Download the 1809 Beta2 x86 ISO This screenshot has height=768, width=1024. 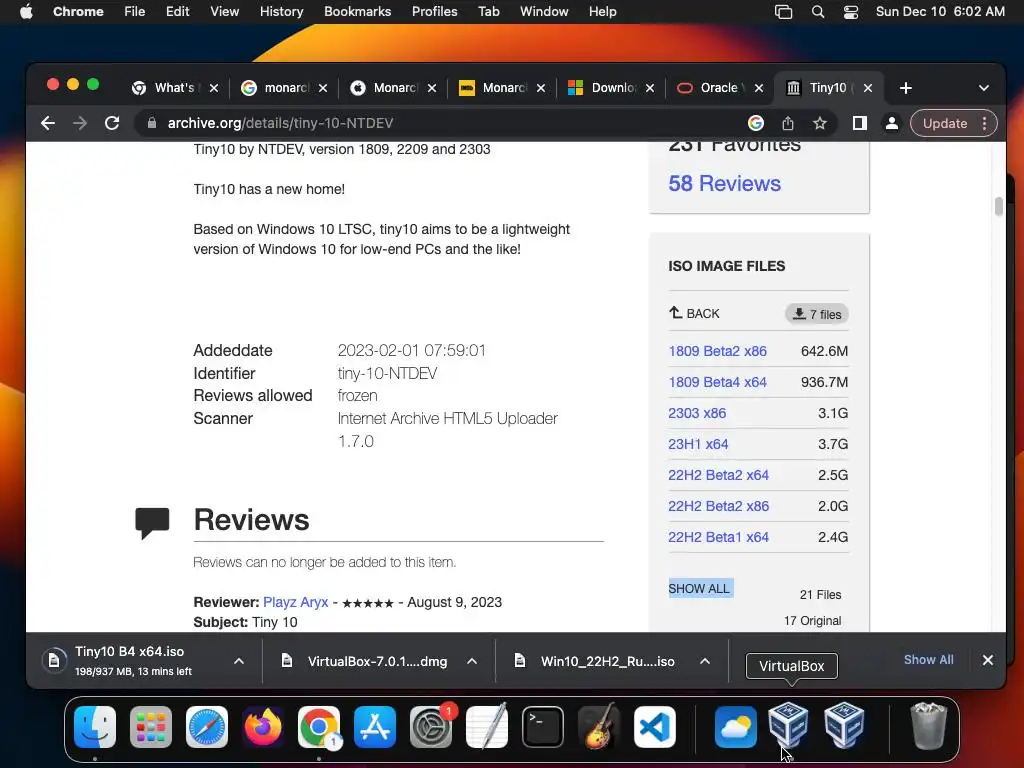coord(717,351)
